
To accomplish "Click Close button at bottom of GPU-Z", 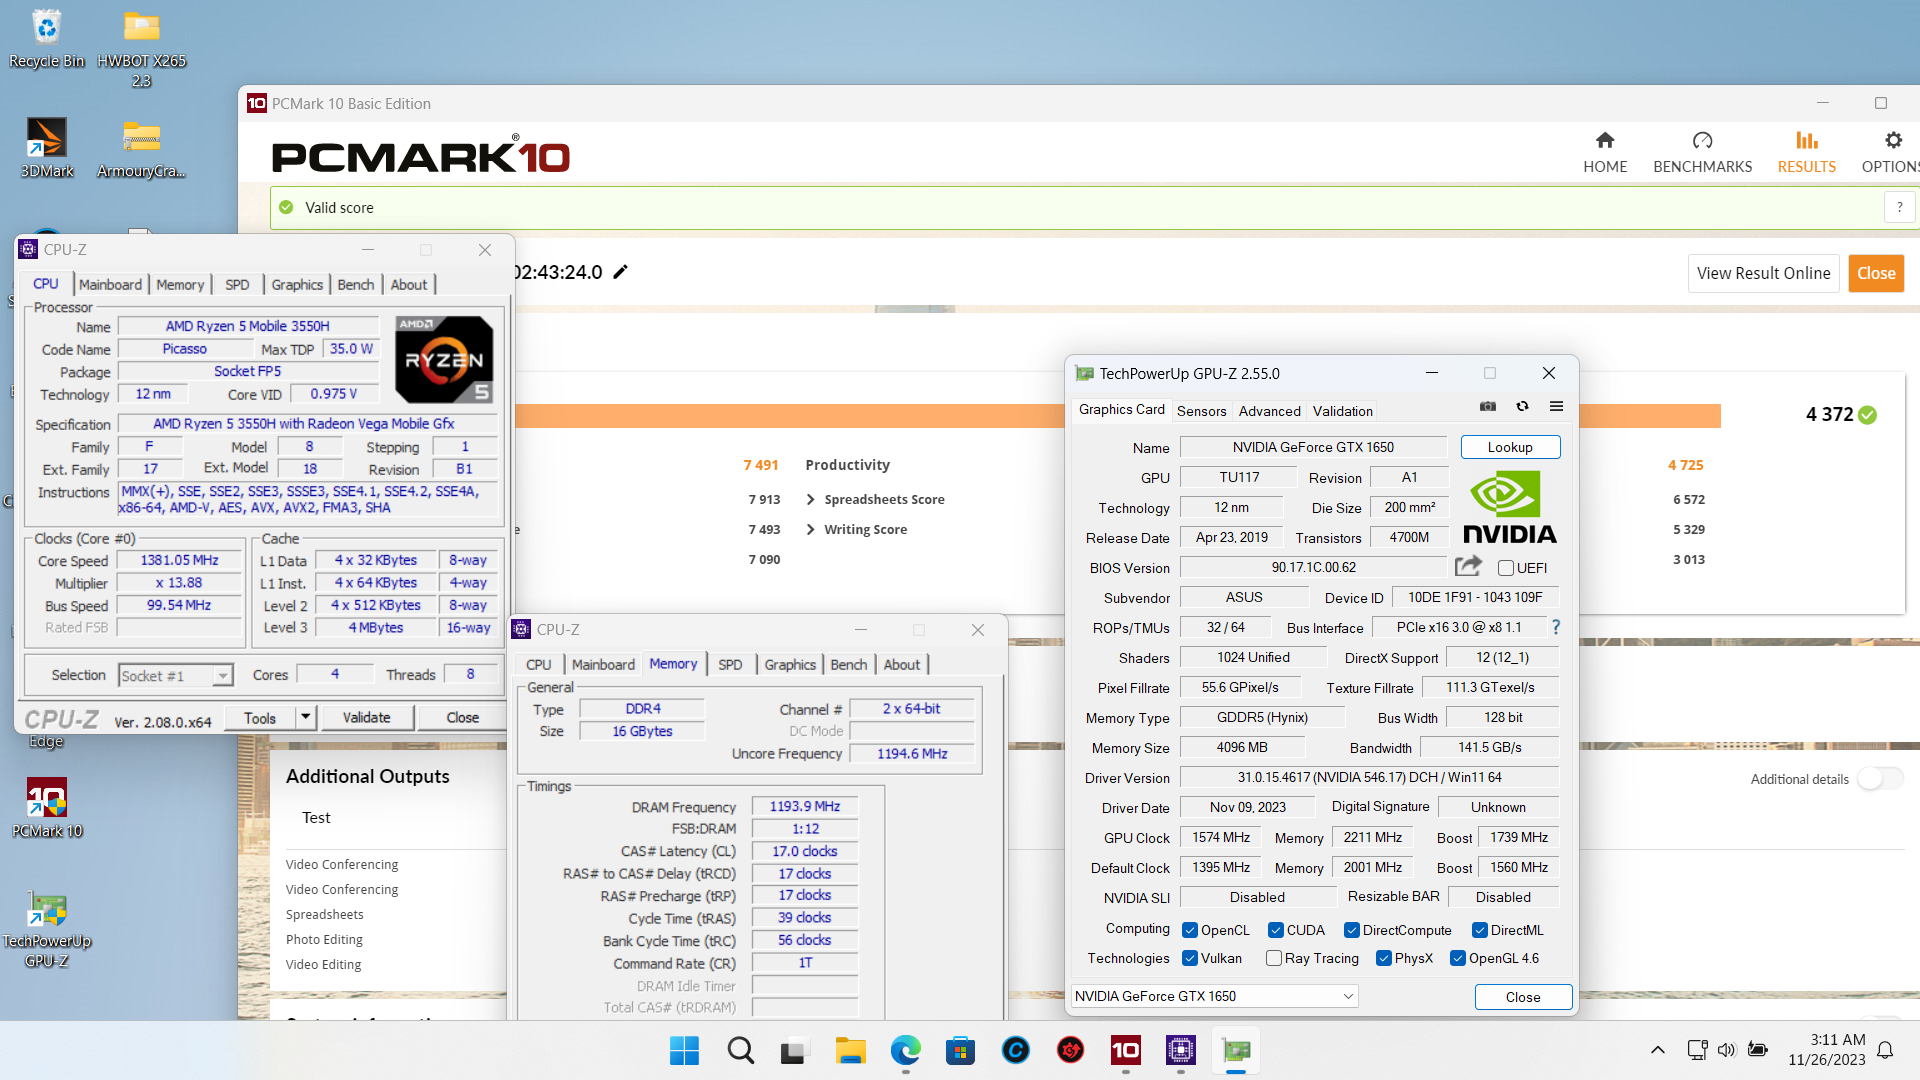I will [x=1523, y=997].
